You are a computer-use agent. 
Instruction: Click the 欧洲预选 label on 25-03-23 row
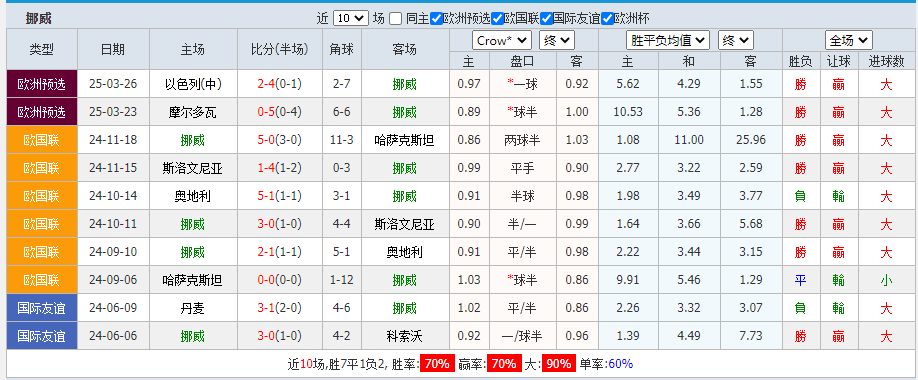click(42, 111)
